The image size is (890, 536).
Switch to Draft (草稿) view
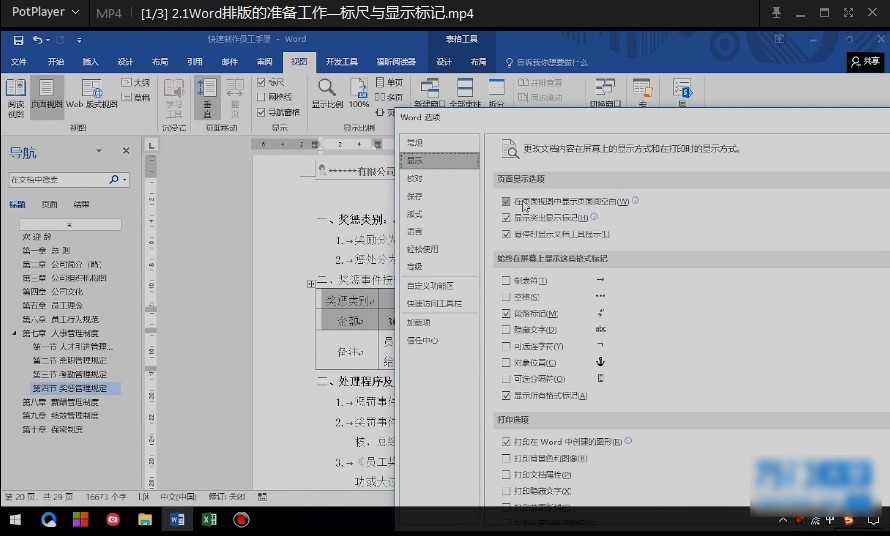[x=136, y=98]
